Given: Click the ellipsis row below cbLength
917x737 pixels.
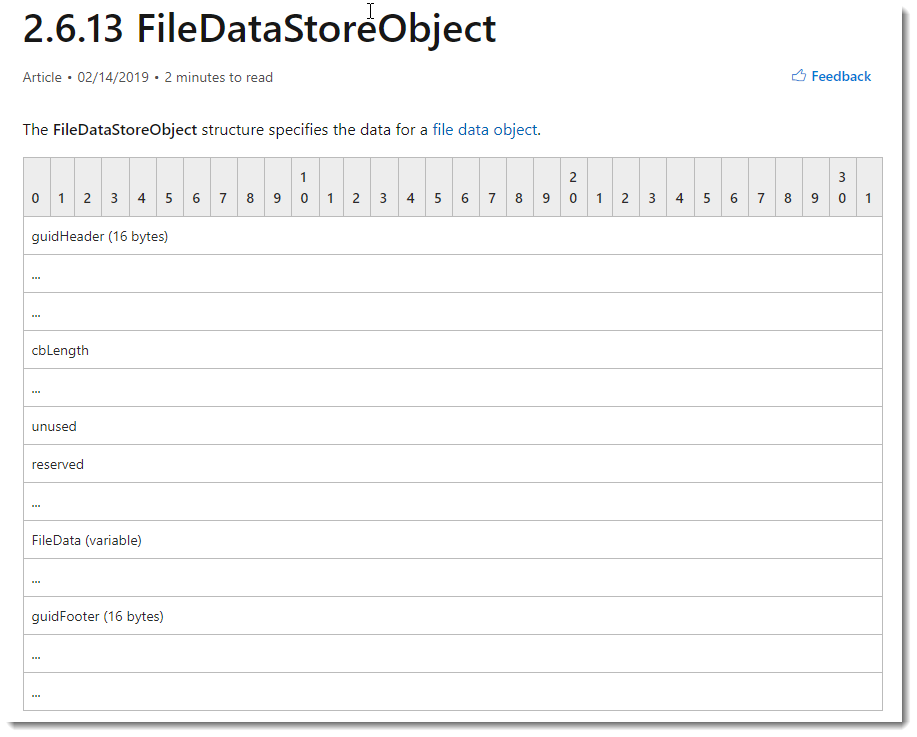Looking at the screenshot, I should (452, 389).
